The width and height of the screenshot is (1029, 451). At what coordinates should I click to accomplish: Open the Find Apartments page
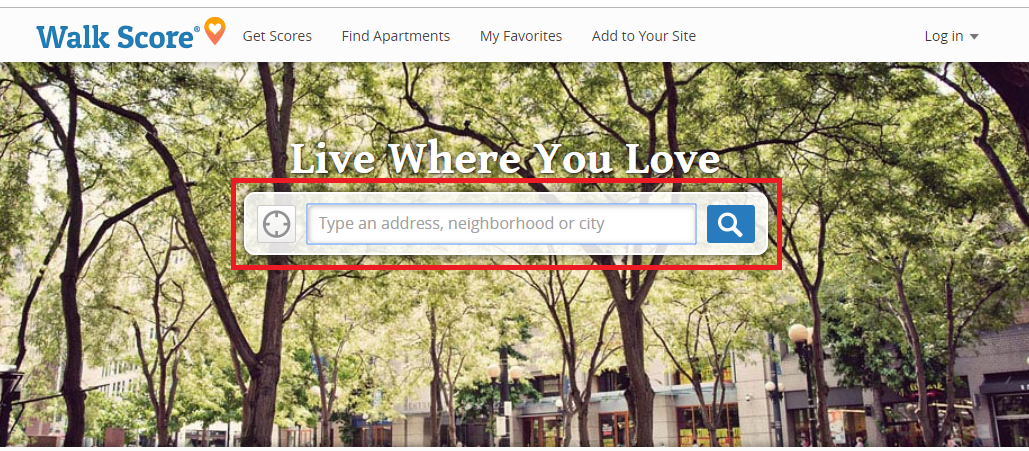(x=396, y=36)
